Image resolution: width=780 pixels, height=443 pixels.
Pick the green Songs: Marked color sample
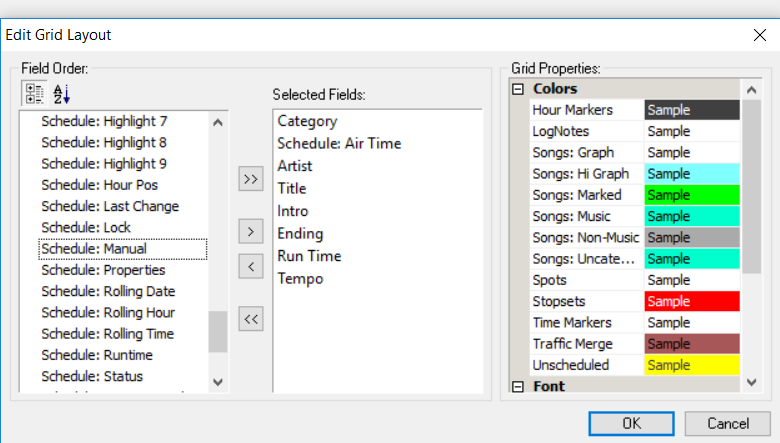pyautogui.click(x=691, y=195)
